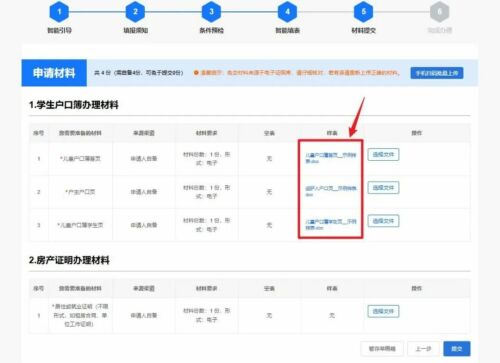Click the 暂存草稿 save draft button

(382, 349)
